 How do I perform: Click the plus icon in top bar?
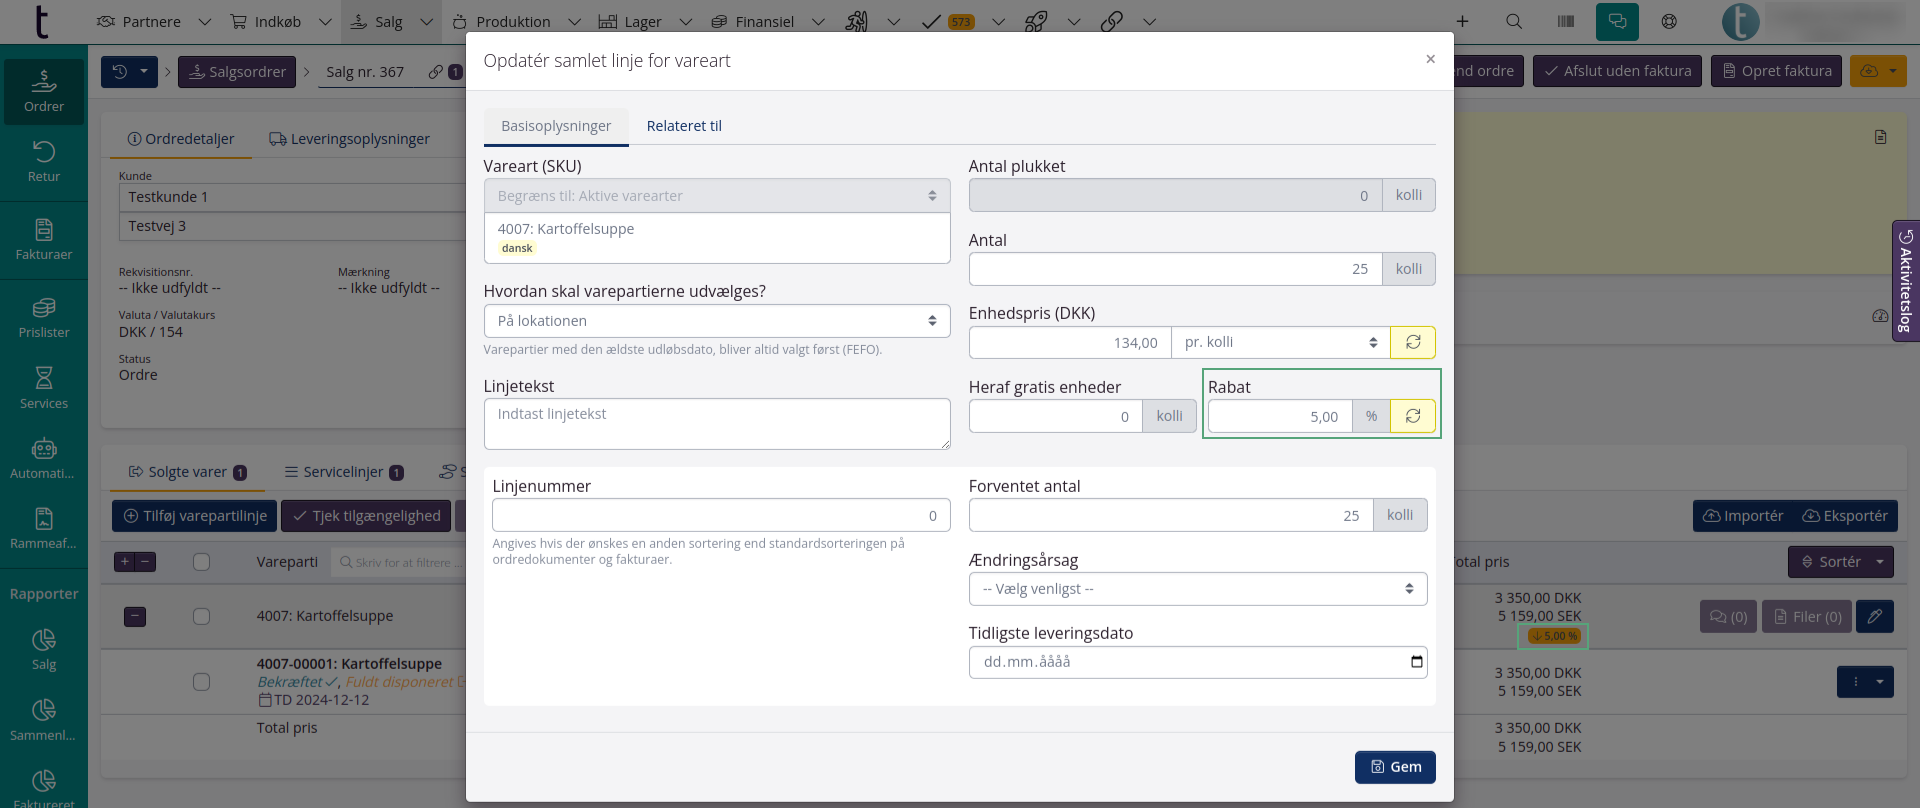tap(1462, 21)
